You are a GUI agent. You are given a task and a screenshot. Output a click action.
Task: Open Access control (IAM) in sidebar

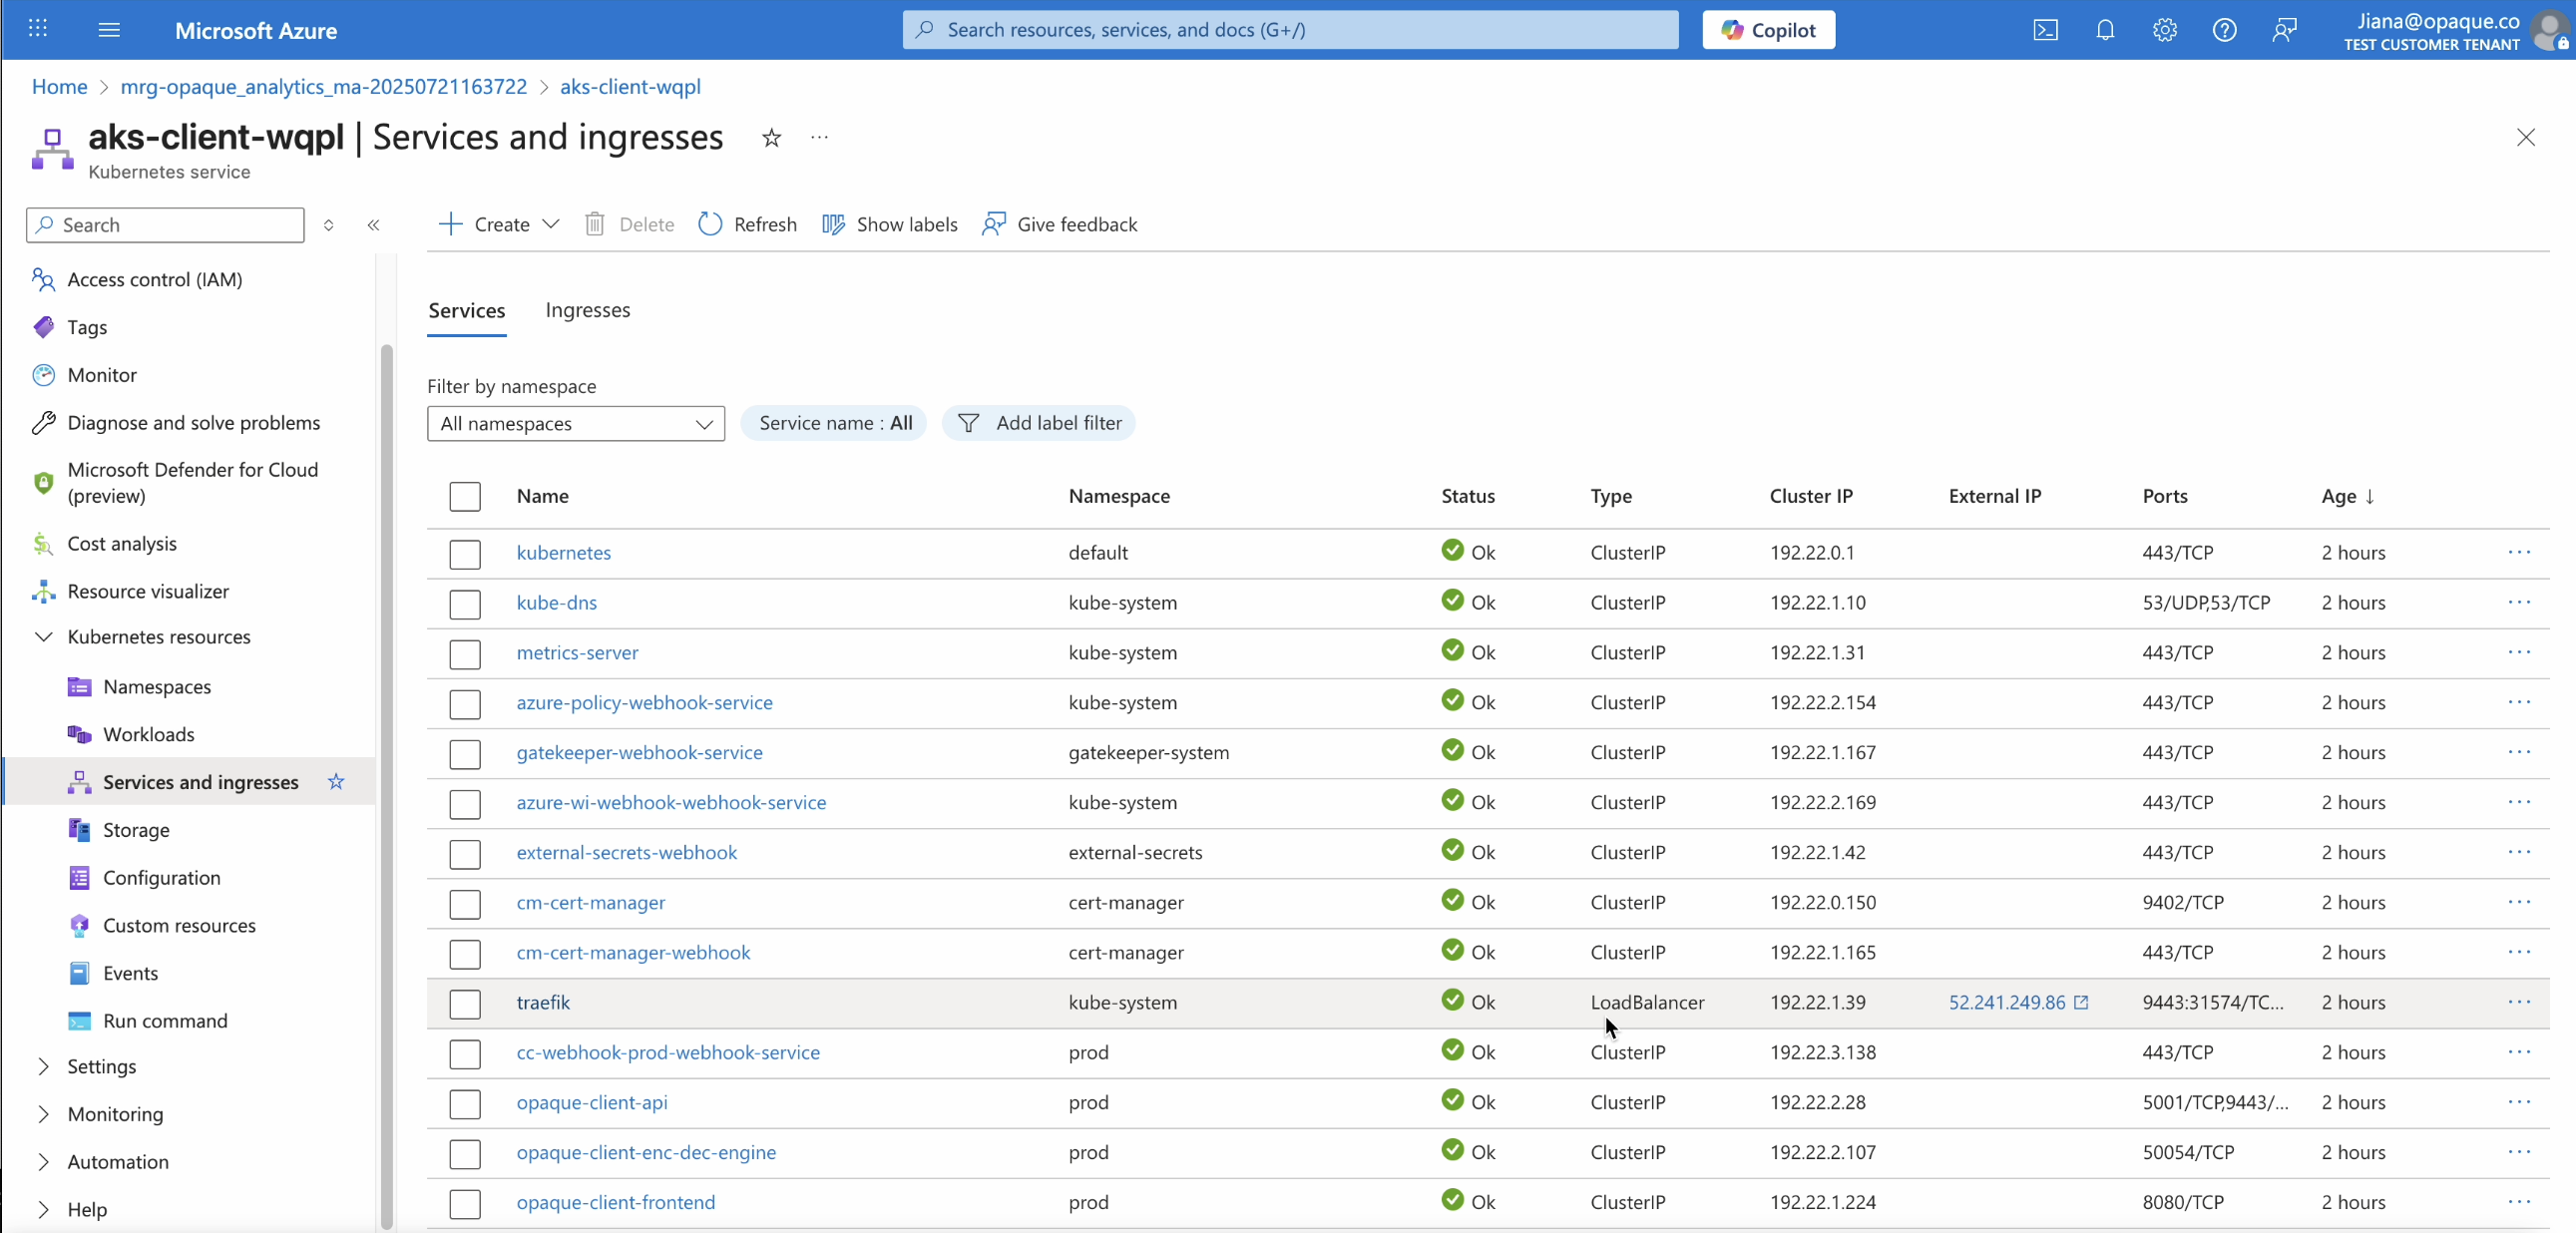155,279
